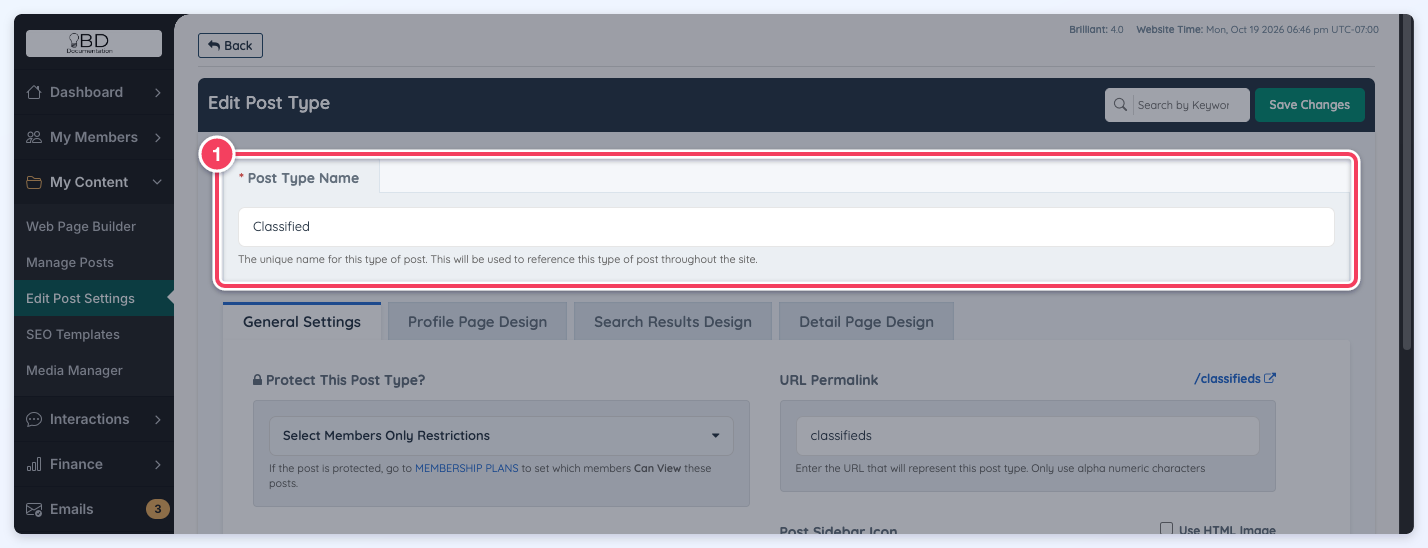This screenshot has height=548, width=1428.
Task: Expand the My Members chevron
Action: click(158, 137)
